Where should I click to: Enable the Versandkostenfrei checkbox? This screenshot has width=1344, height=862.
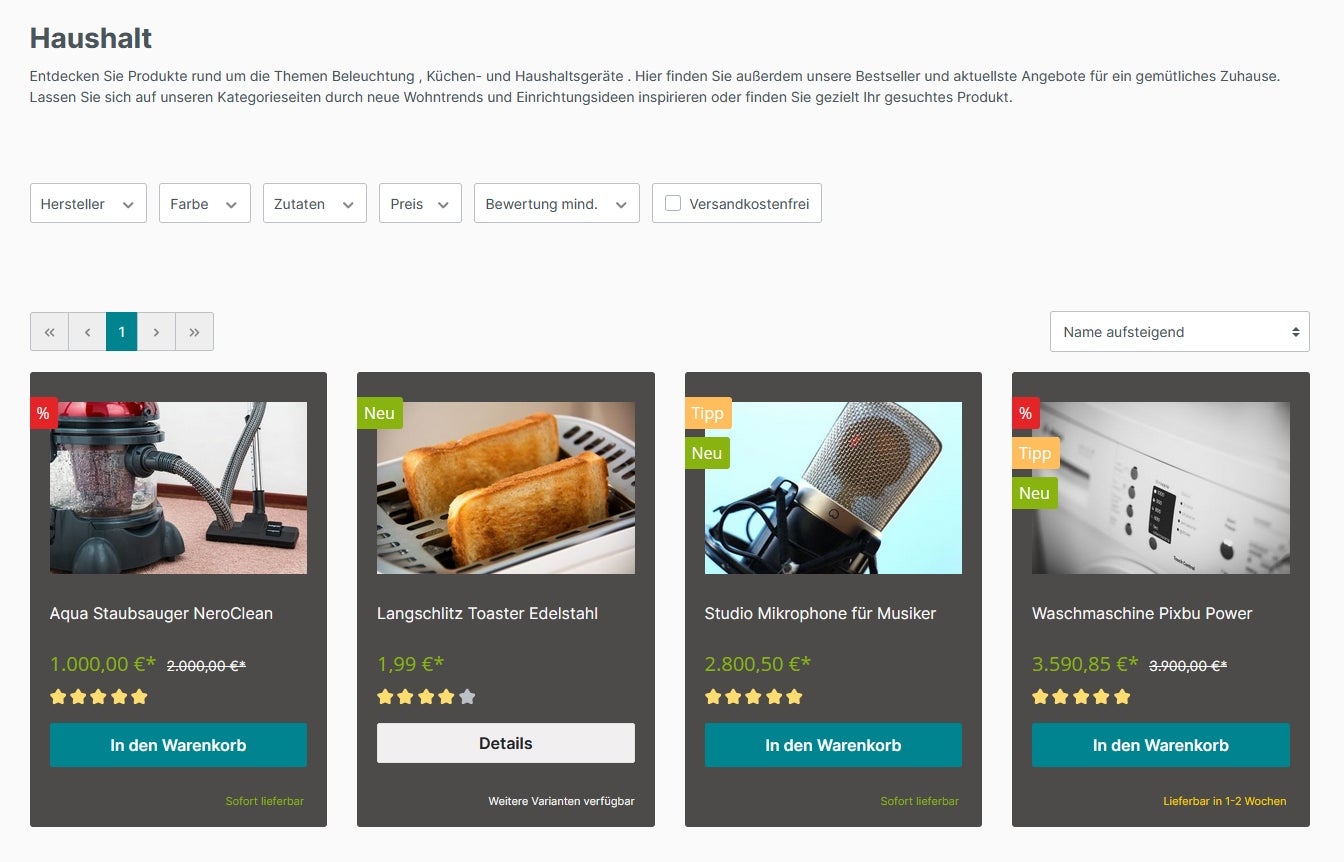coord(673,203)
